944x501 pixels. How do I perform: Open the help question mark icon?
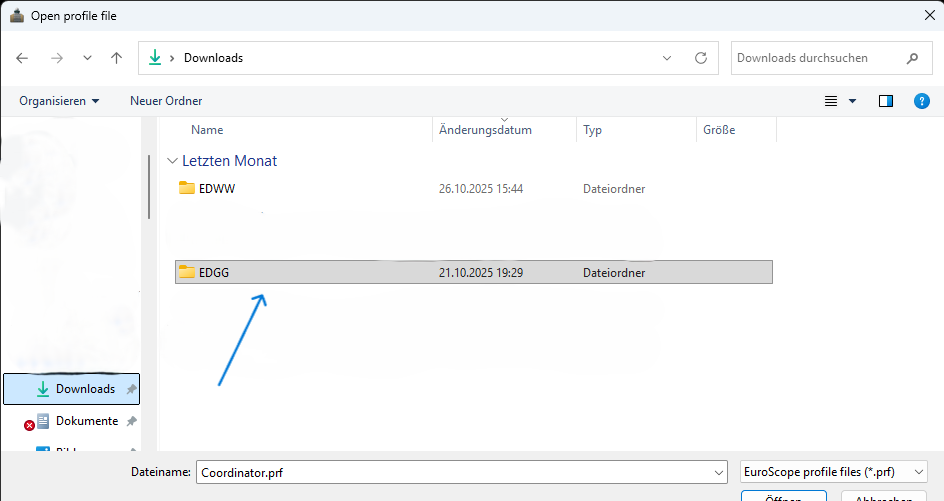coord(922,101)
